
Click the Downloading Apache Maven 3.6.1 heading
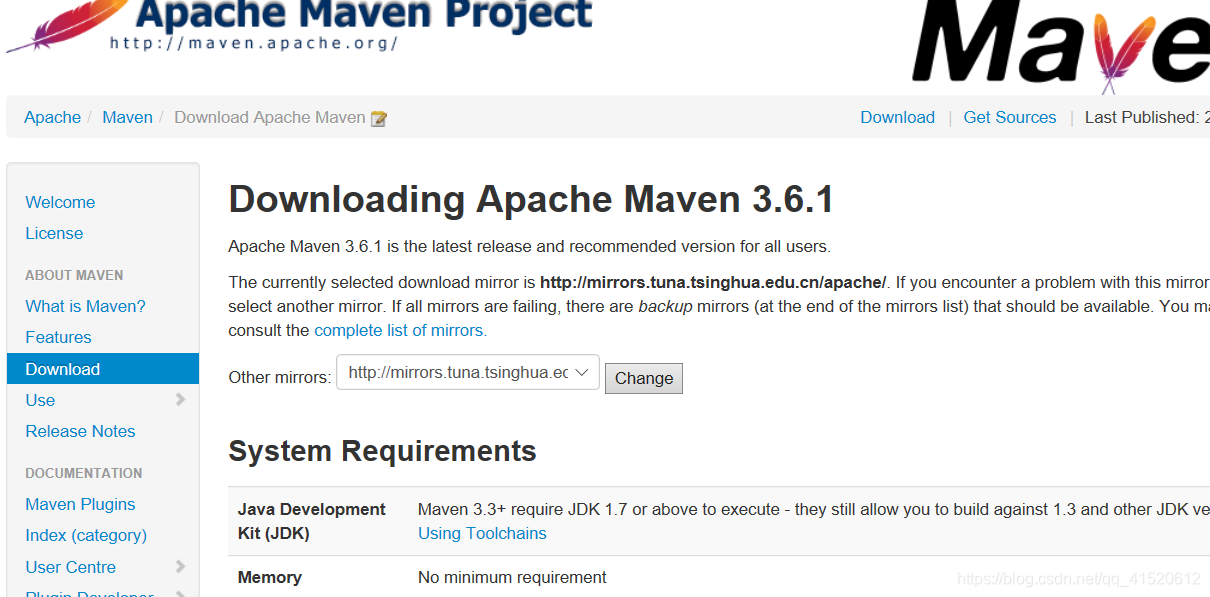[531, 200]
